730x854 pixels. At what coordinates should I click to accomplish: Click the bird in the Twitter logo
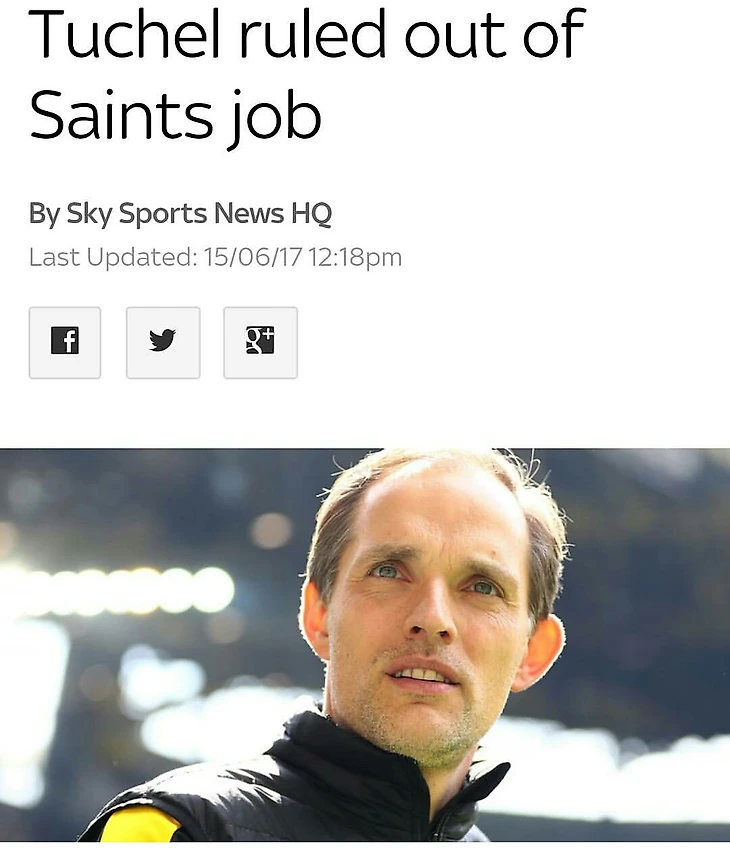[x=162, y=340]
